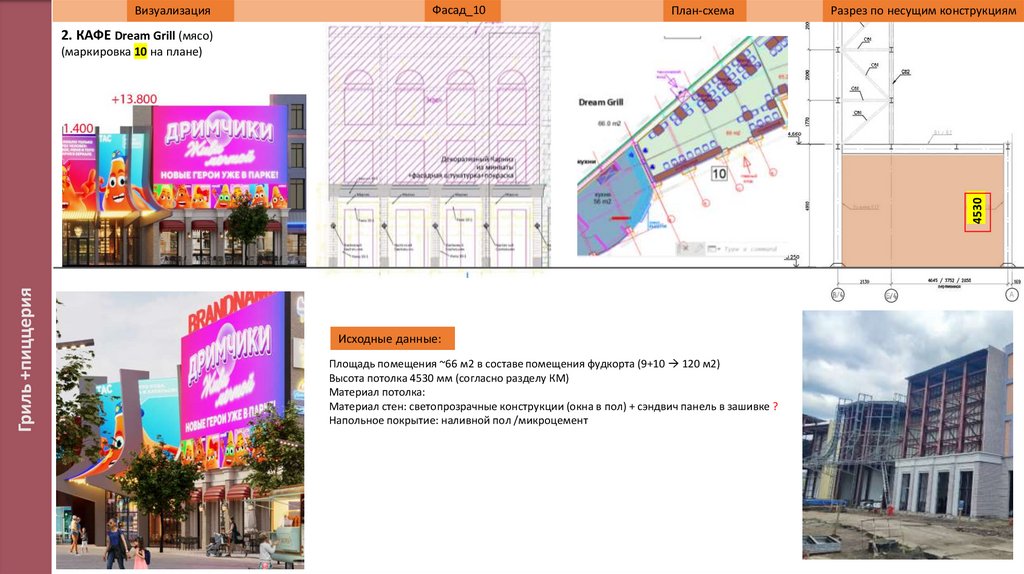Open the hatched facade drawing
The width and height of the screenshot is (1024, 574).
click(x=438, y=145)
